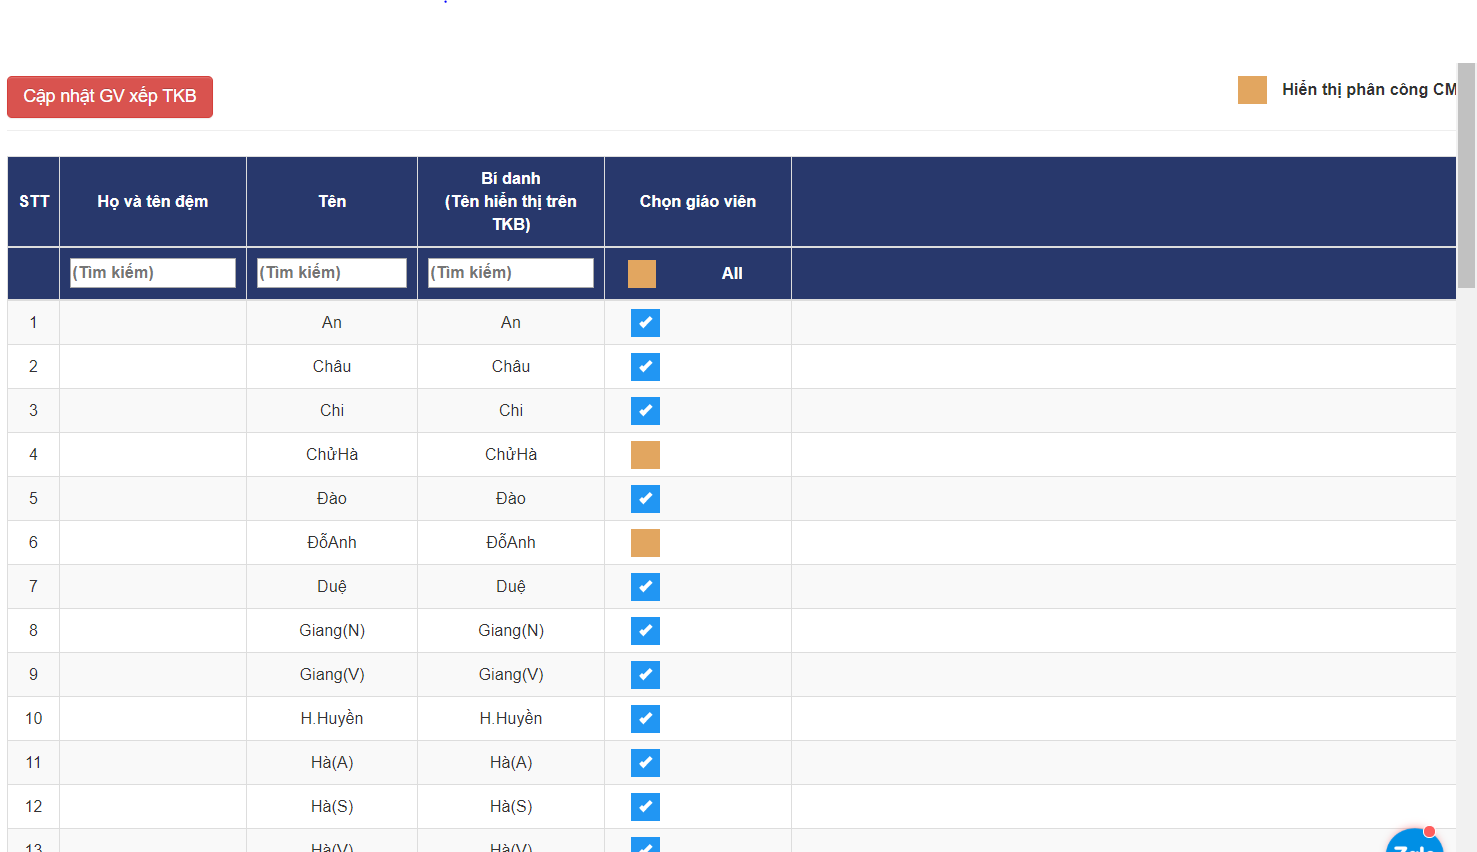
Task: Toggle the All select checkbox in header
Action: point(642,274)
